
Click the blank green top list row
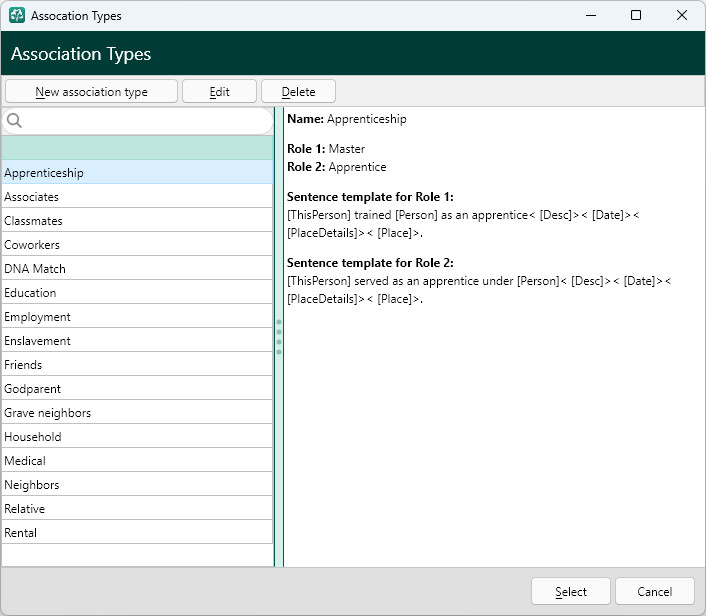pos(137,148)
